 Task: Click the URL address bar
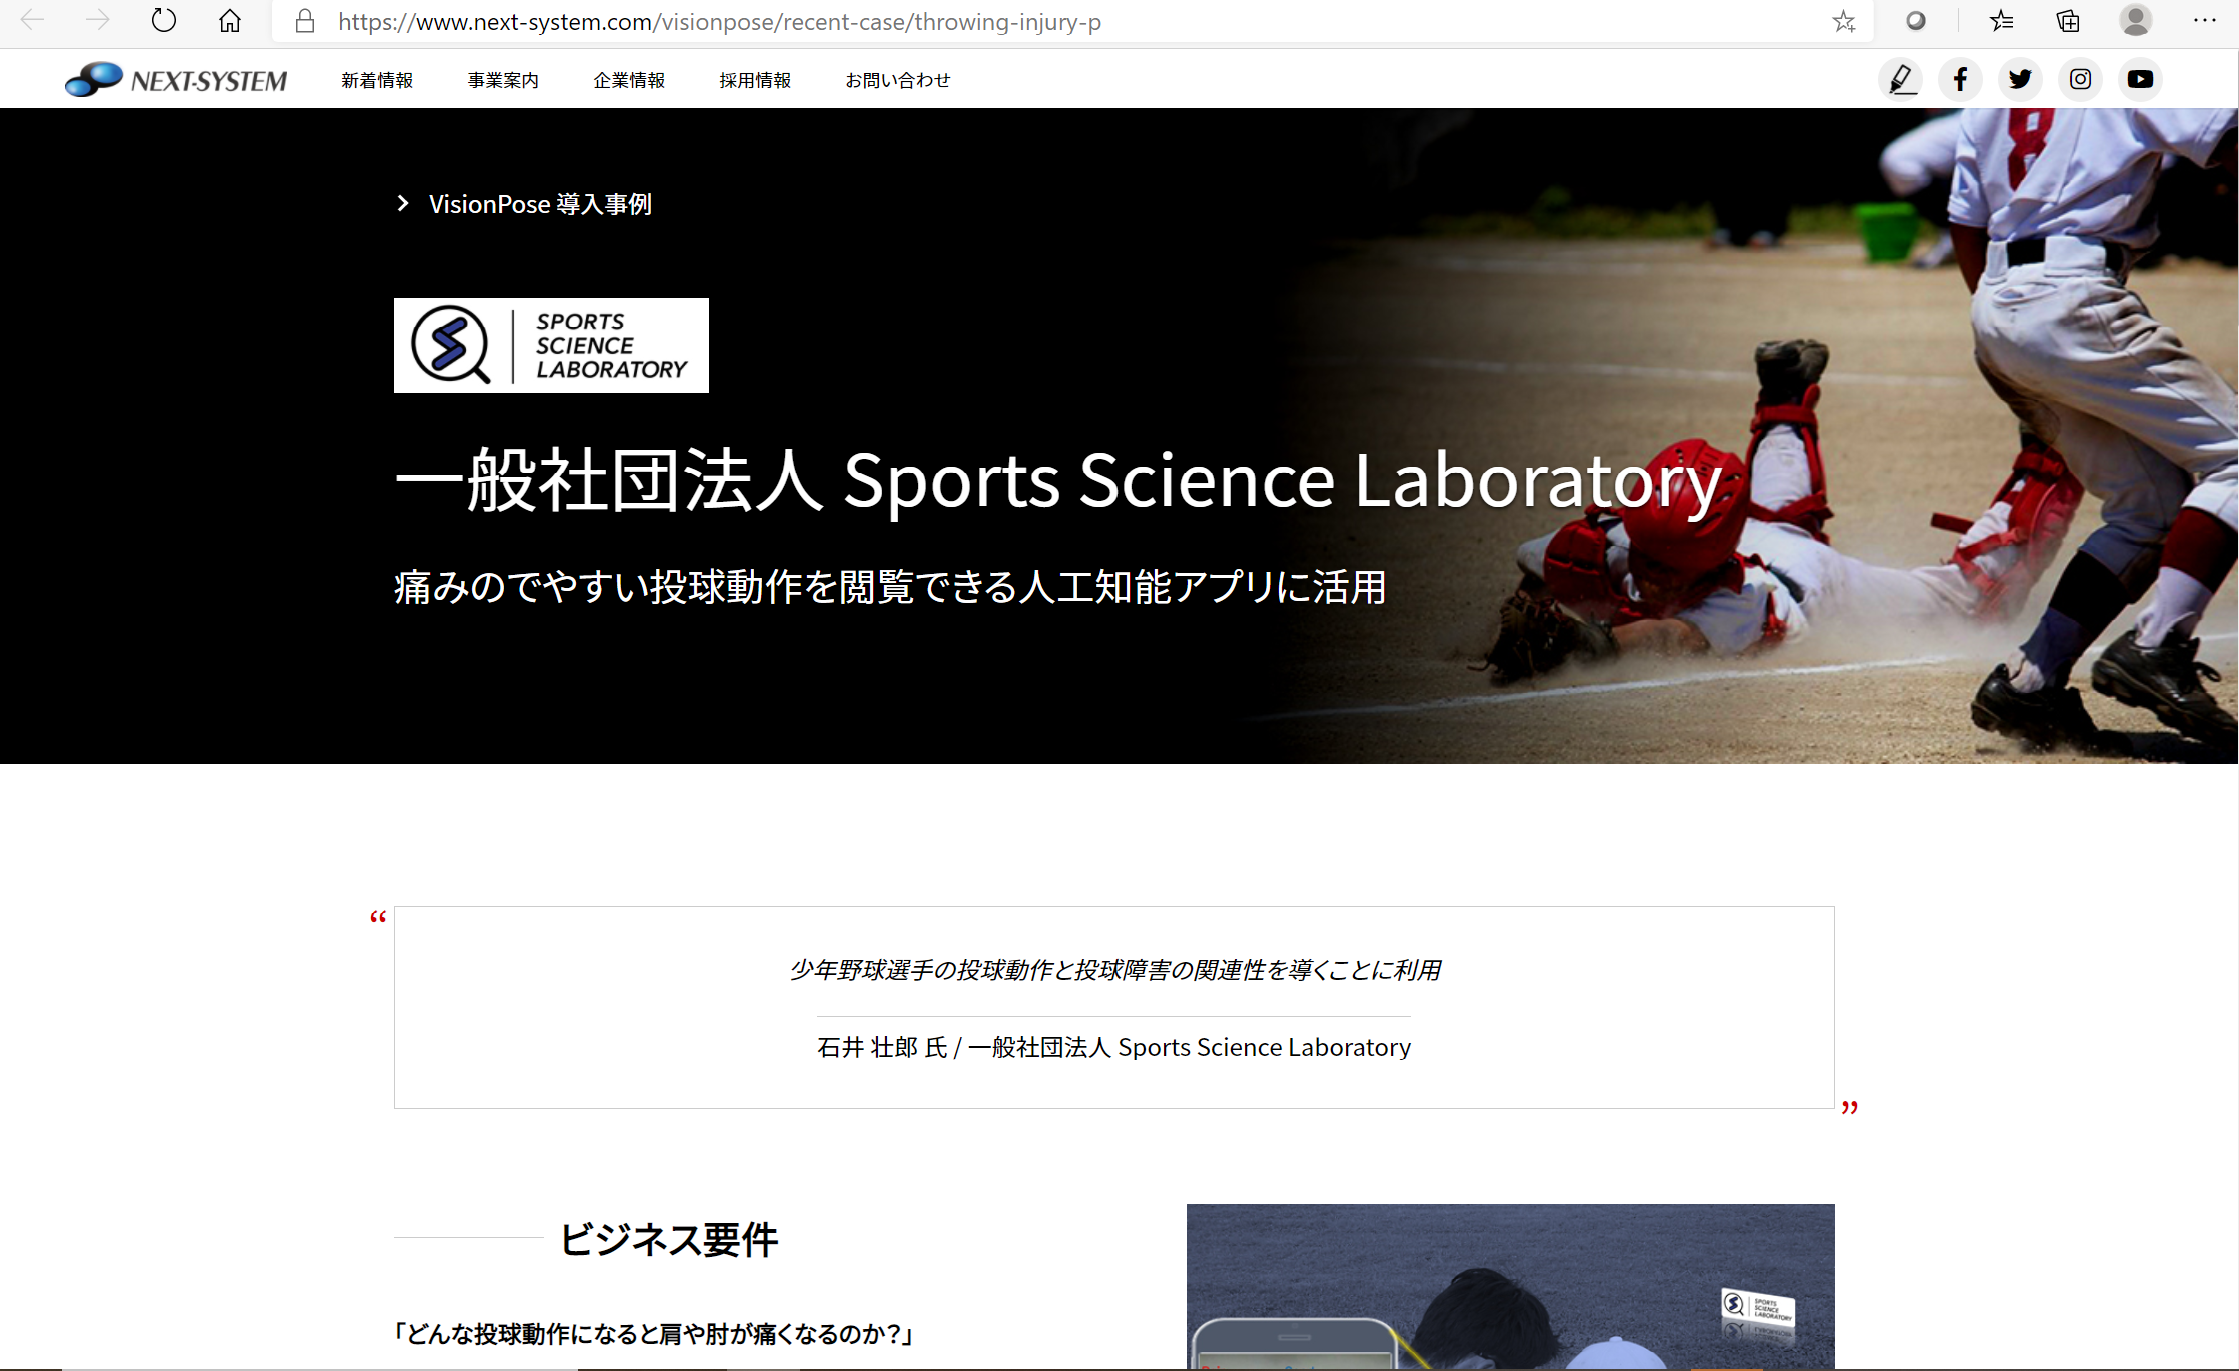click(1070, 22)
